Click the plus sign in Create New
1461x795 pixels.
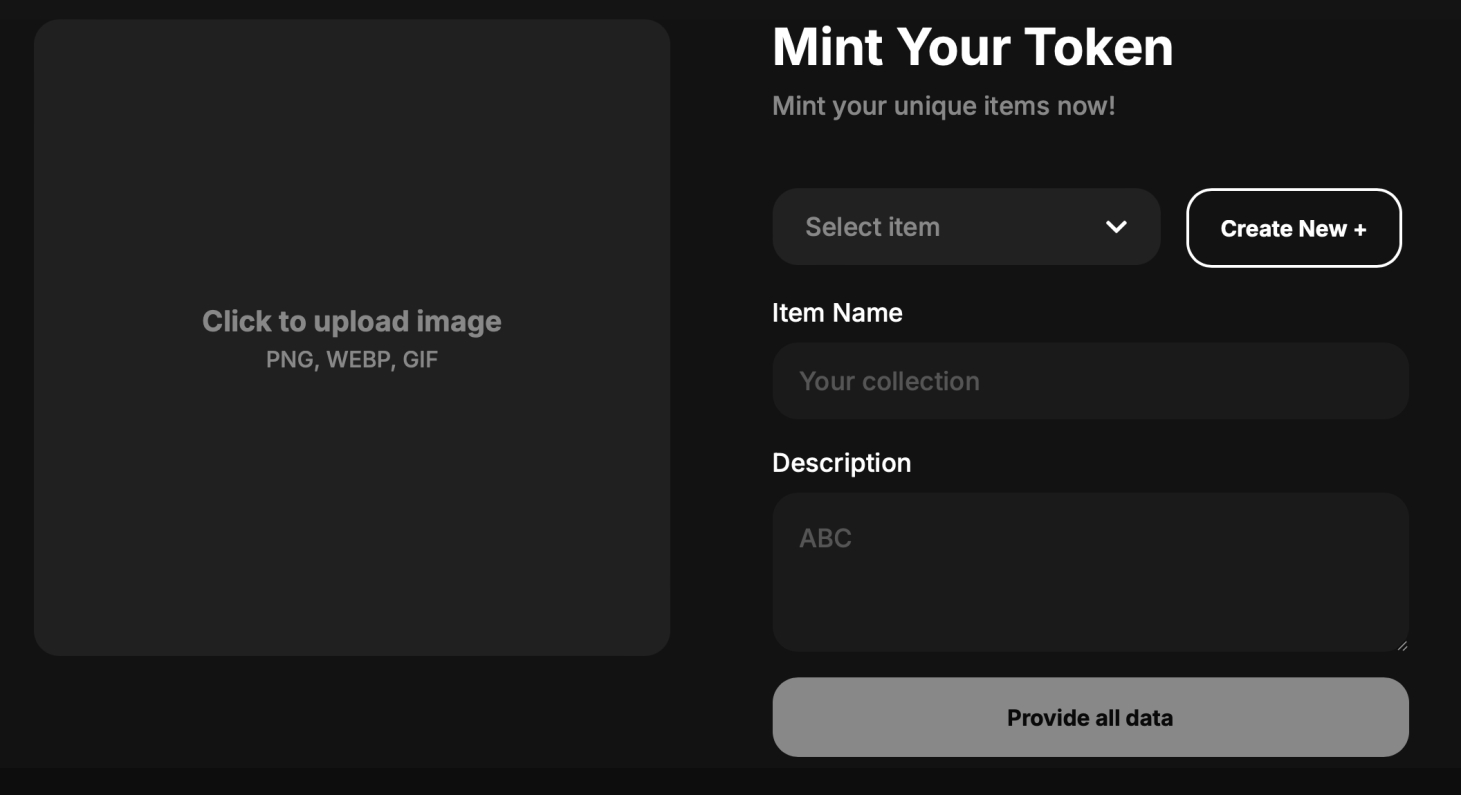(x=1359, y=229)
